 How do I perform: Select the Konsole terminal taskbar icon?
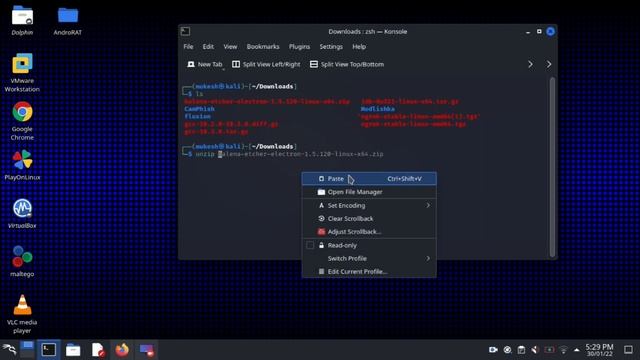coord(49,350)
